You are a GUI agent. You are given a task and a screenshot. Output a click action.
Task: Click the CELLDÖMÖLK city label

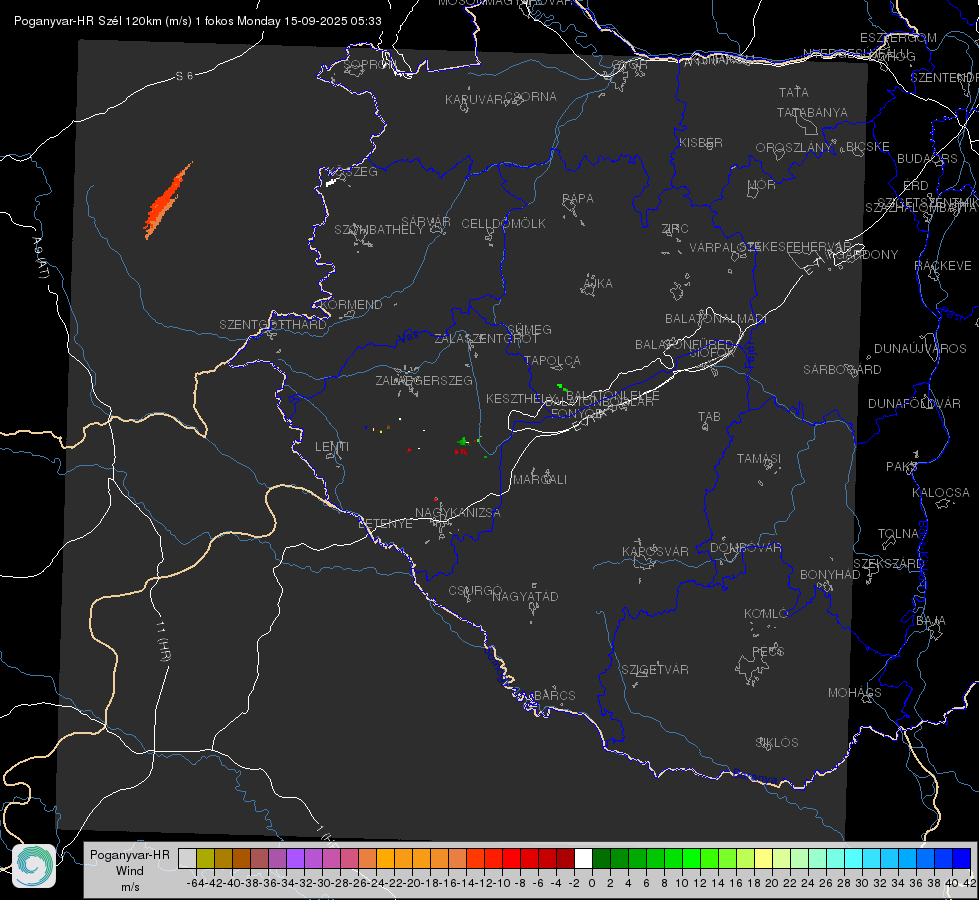point(504,224)
